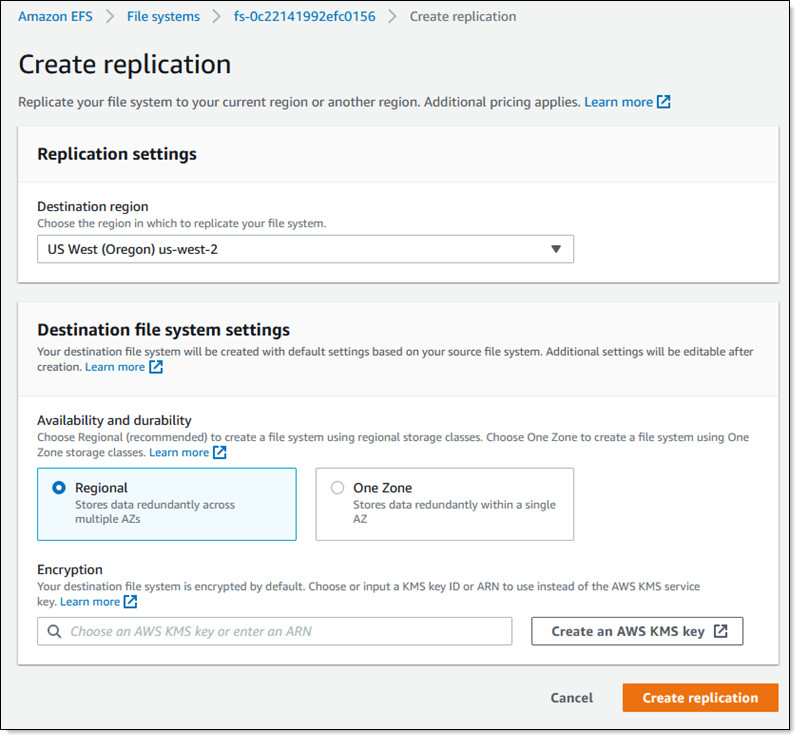The width and height of the screenshot is (800, 740).
Task: Select the One Zone radio option
Action: coord(337,488)
